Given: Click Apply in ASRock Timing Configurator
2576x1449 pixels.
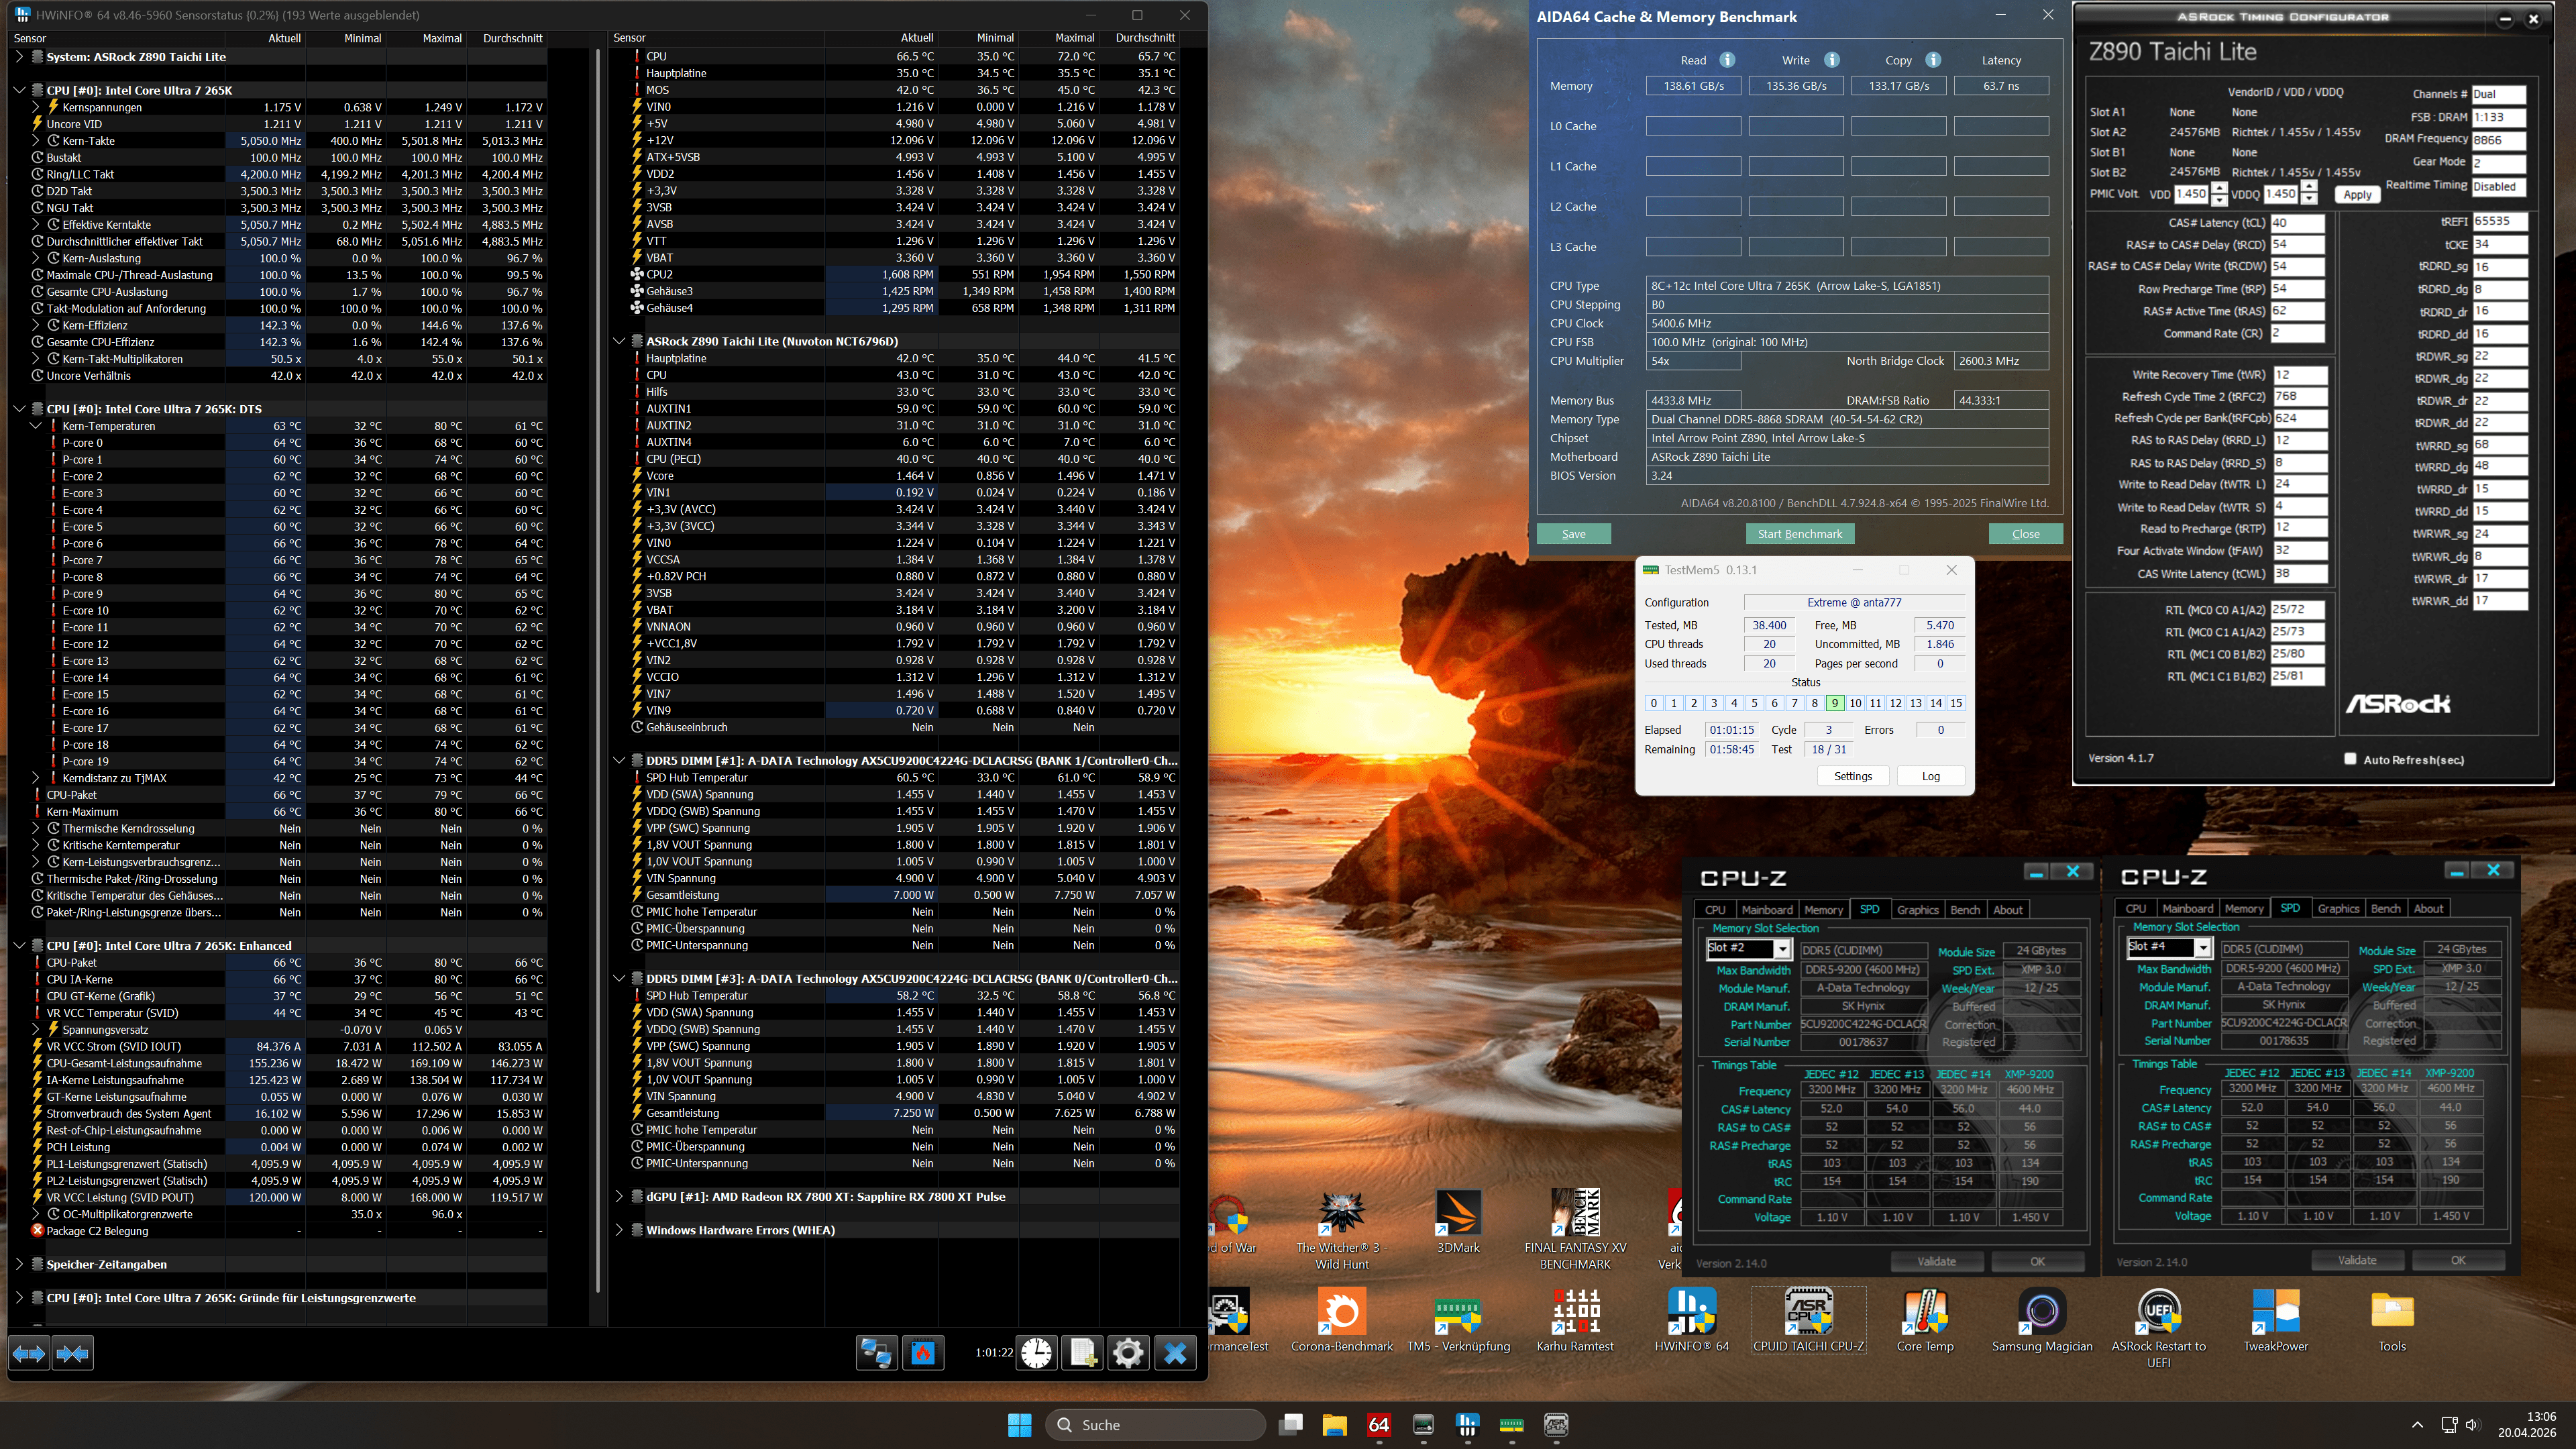Looking at the screenshot, I should tap(2357, 194).
